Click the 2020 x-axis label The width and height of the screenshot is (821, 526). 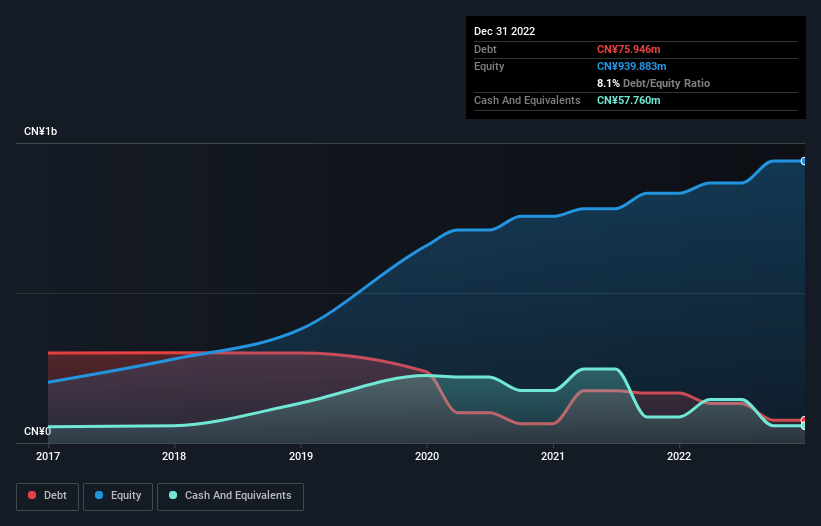[427, 456]
